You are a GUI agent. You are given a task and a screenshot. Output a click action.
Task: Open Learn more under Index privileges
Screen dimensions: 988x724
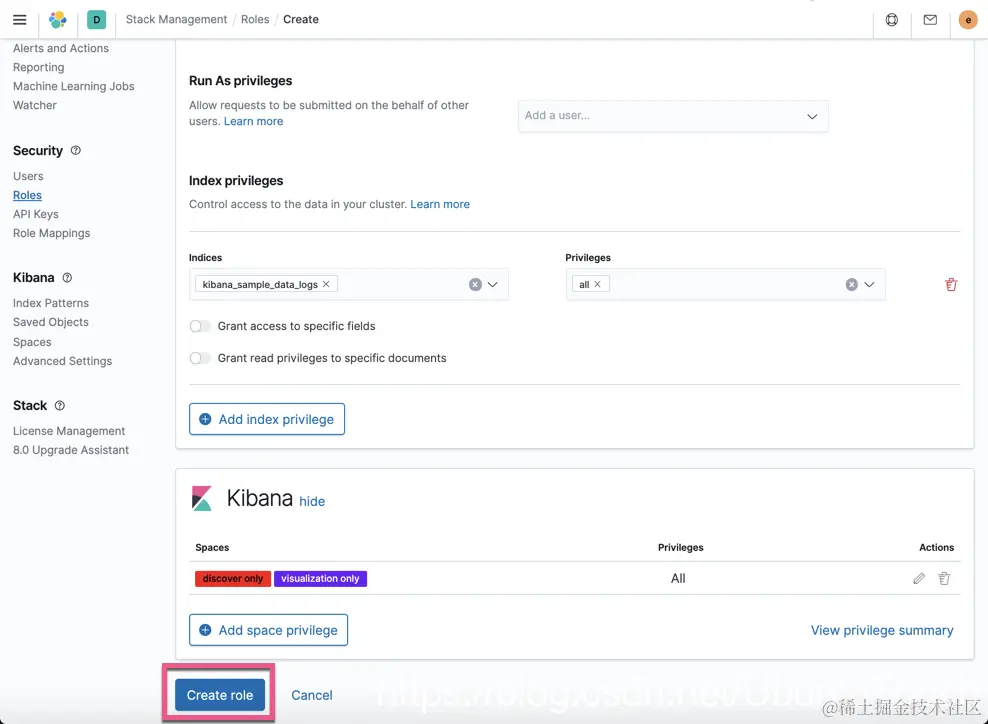tap(440, 204)
